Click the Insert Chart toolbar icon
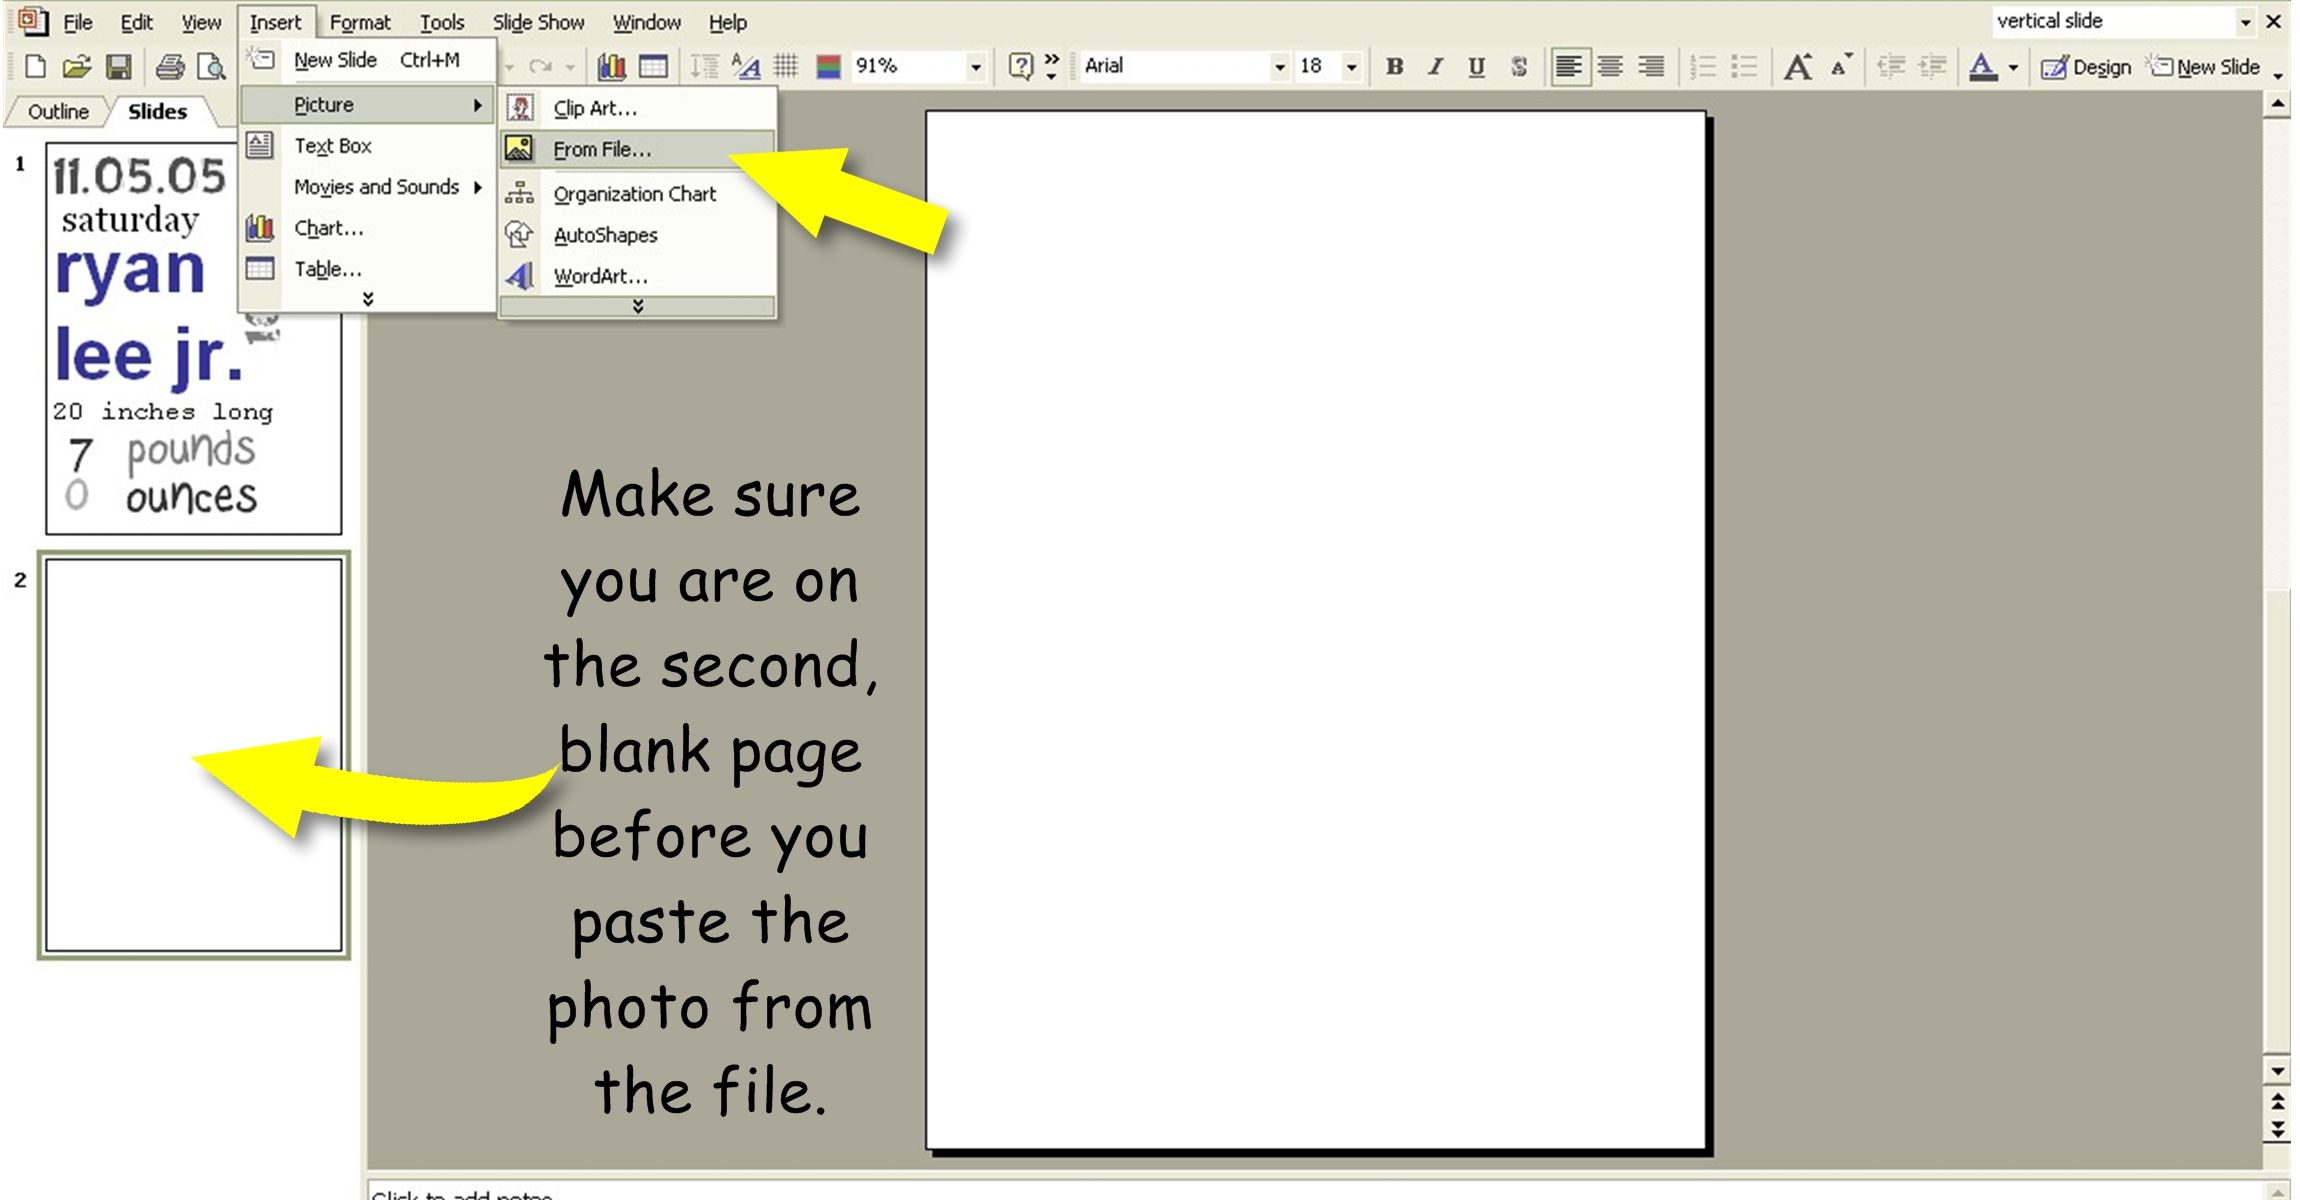 [x=611, y=67]
